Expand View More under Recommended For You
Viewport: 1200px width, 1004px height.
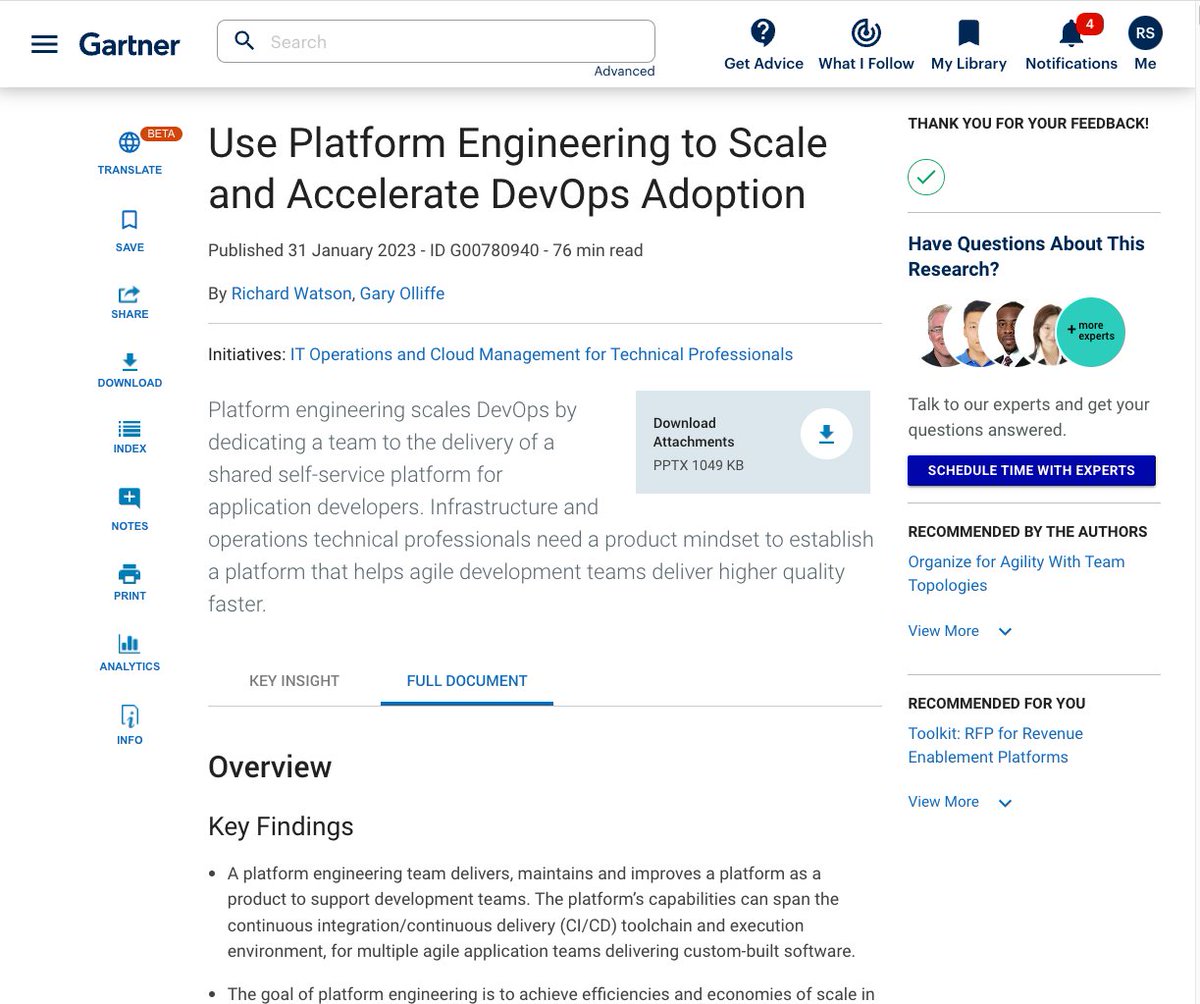(960, 802)
